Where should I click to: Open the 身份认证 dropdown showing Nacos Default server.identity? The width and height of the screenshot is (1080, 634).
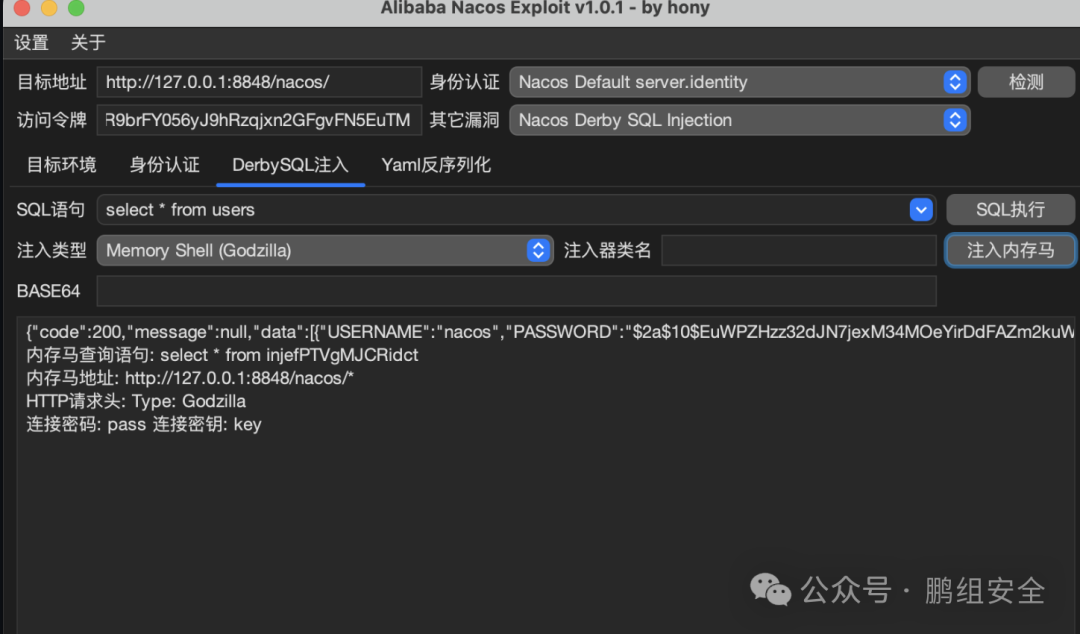click(x=739, y=82)
